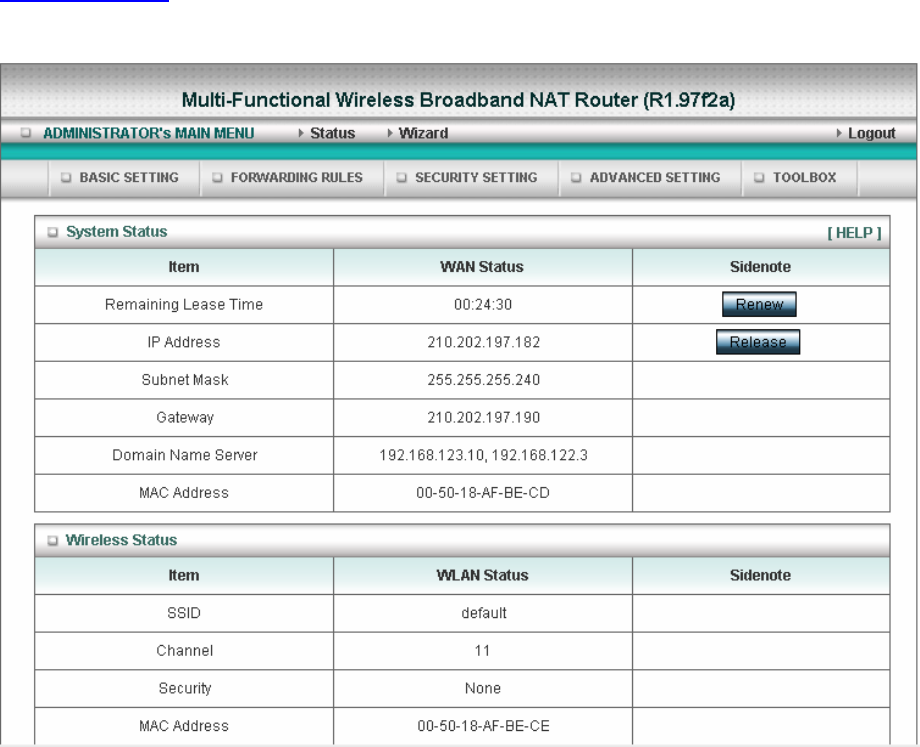
Task: Open the ADVANCED SETTING tab
Action: click(x=655, y=177)
